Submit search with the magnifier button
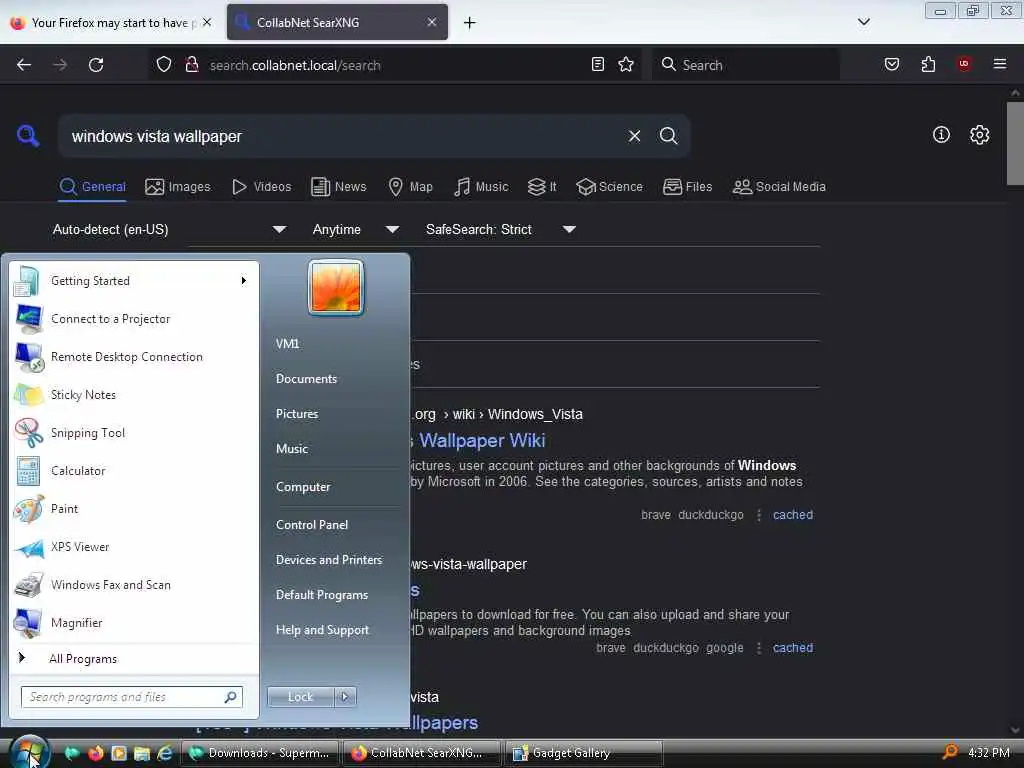The height and width of the screenshot is (768, 1024). (x=668, y=136)
